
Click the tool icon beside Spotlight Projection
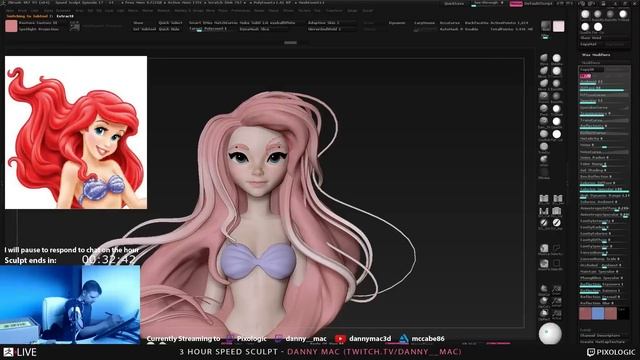click(x=74, y=27)
